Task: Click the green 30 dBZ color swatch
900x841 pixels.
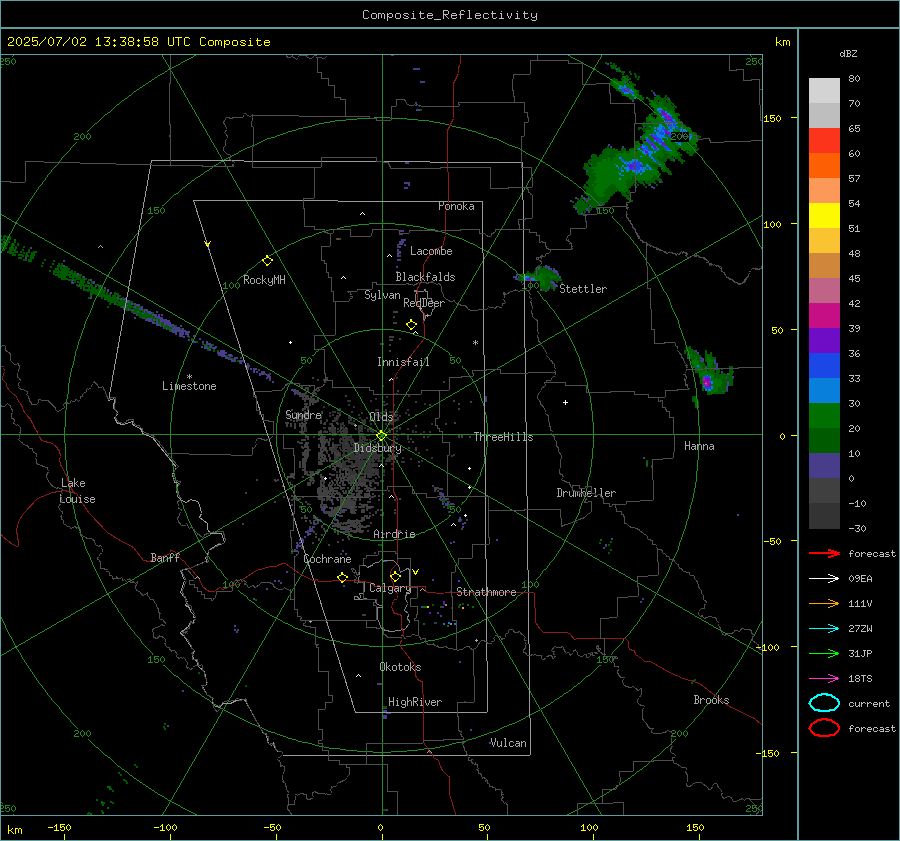Action: coord(824,416)
